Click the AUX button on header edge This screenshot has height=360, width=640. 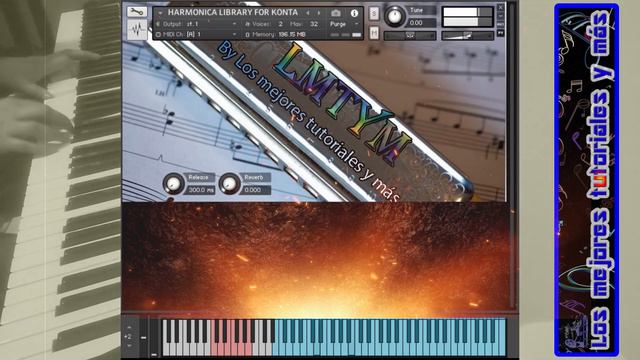[500, 24]
